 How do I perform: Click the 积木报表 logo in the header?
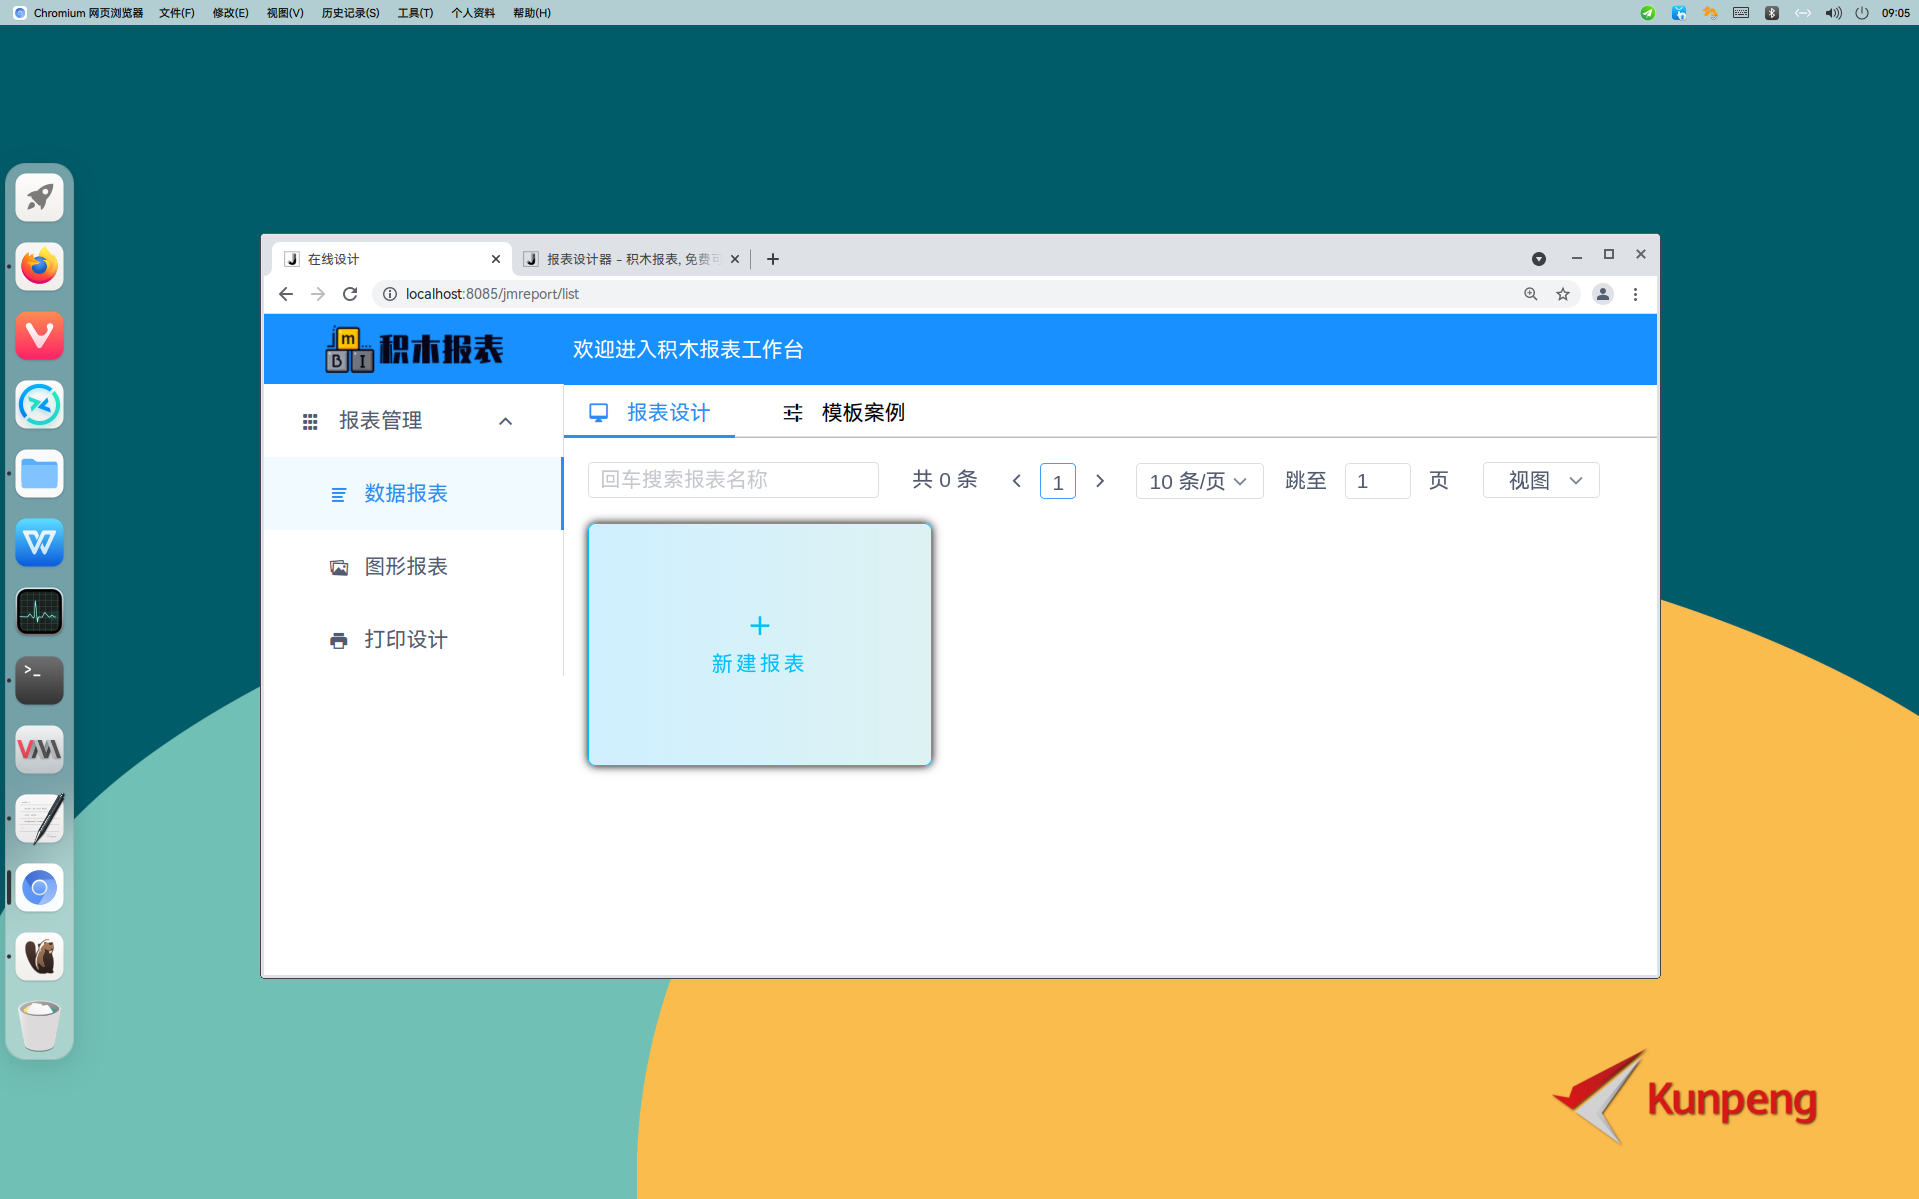412,348
